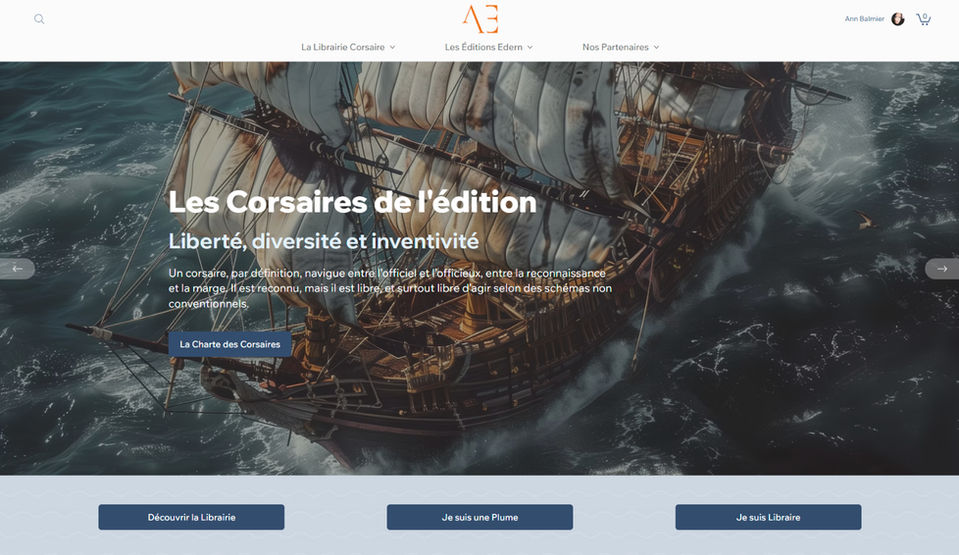Click the La Charte des Corsaires button
This screenshot has width=959, height=555.
230,345
